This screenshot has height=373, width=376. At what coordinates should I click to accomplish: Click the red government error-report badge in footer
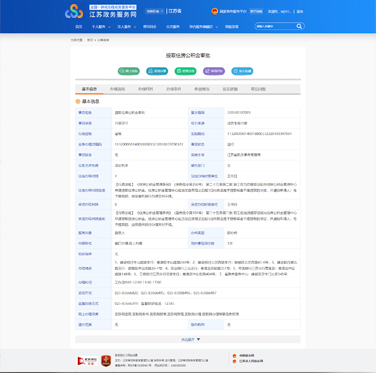click(87, 361)
